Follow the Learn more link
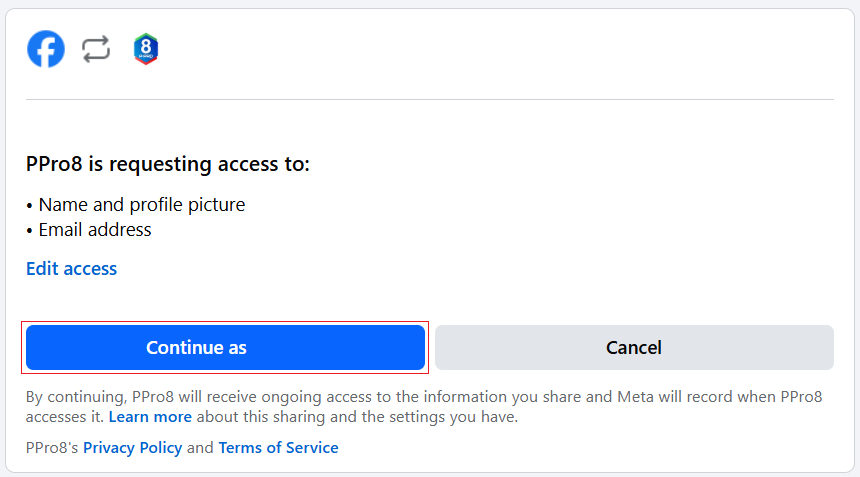 click(x=150, y=416)
